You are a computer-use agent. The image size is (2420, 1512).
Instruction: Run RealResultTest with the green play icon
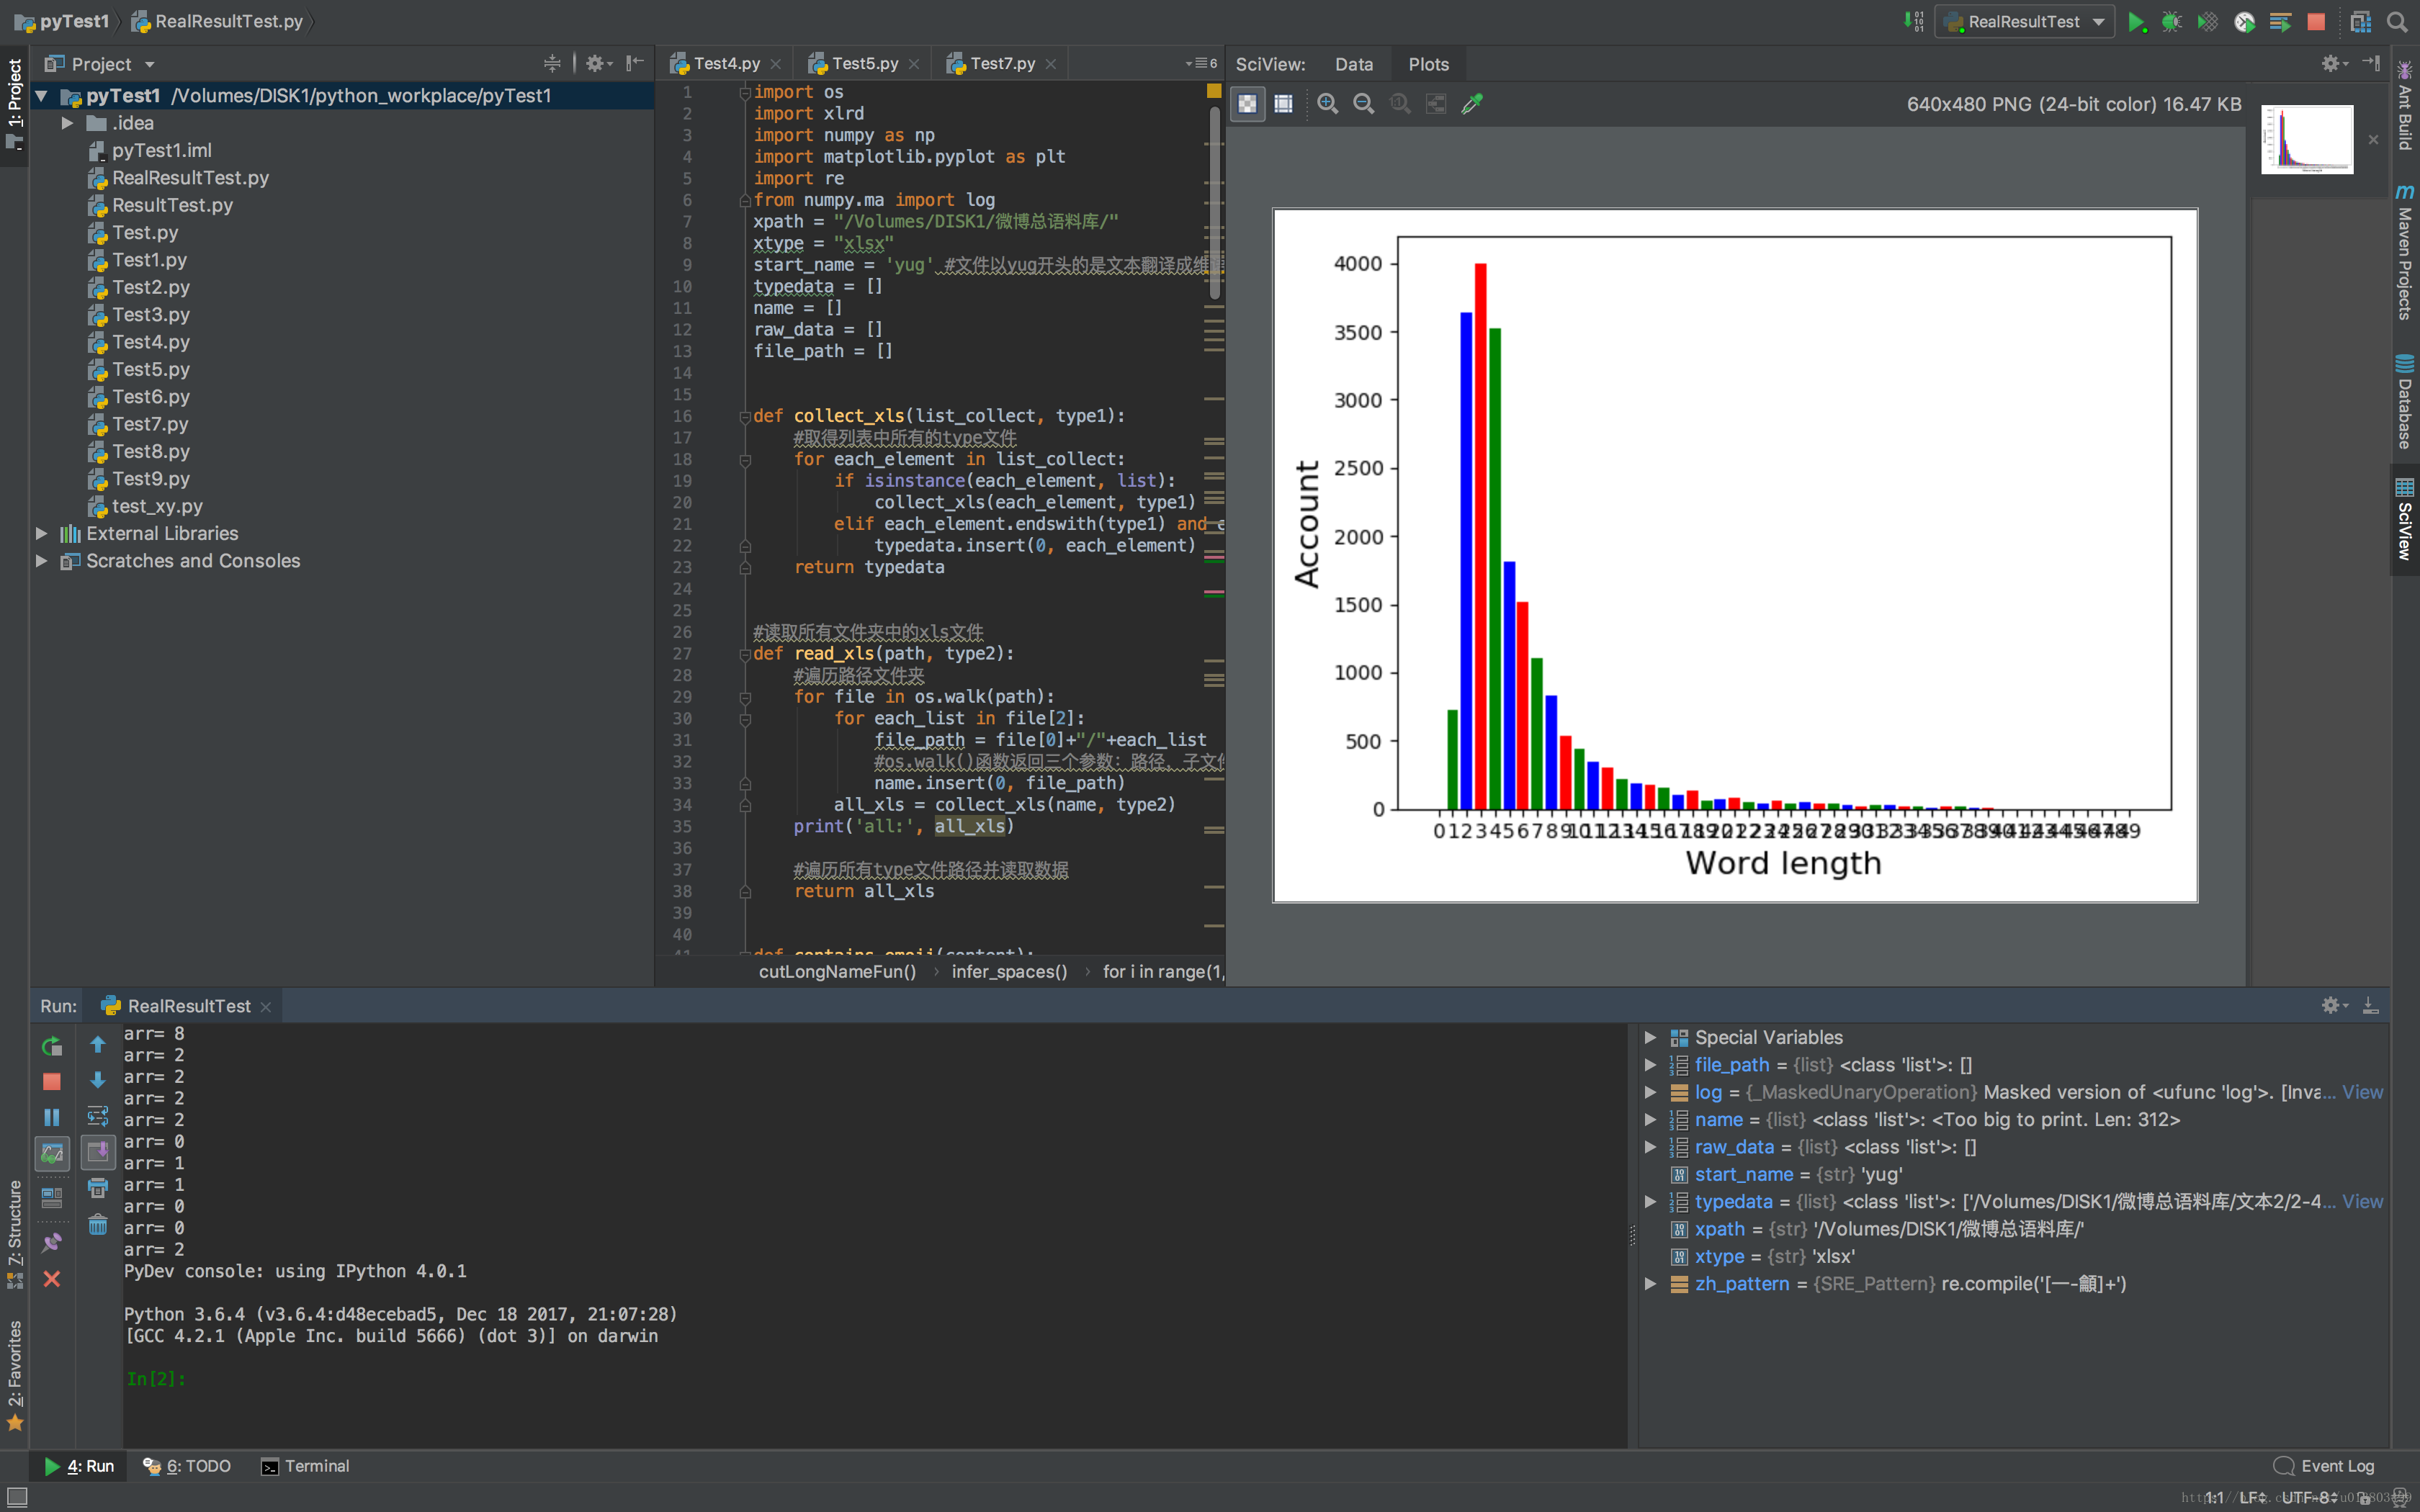click(2137, 22)
